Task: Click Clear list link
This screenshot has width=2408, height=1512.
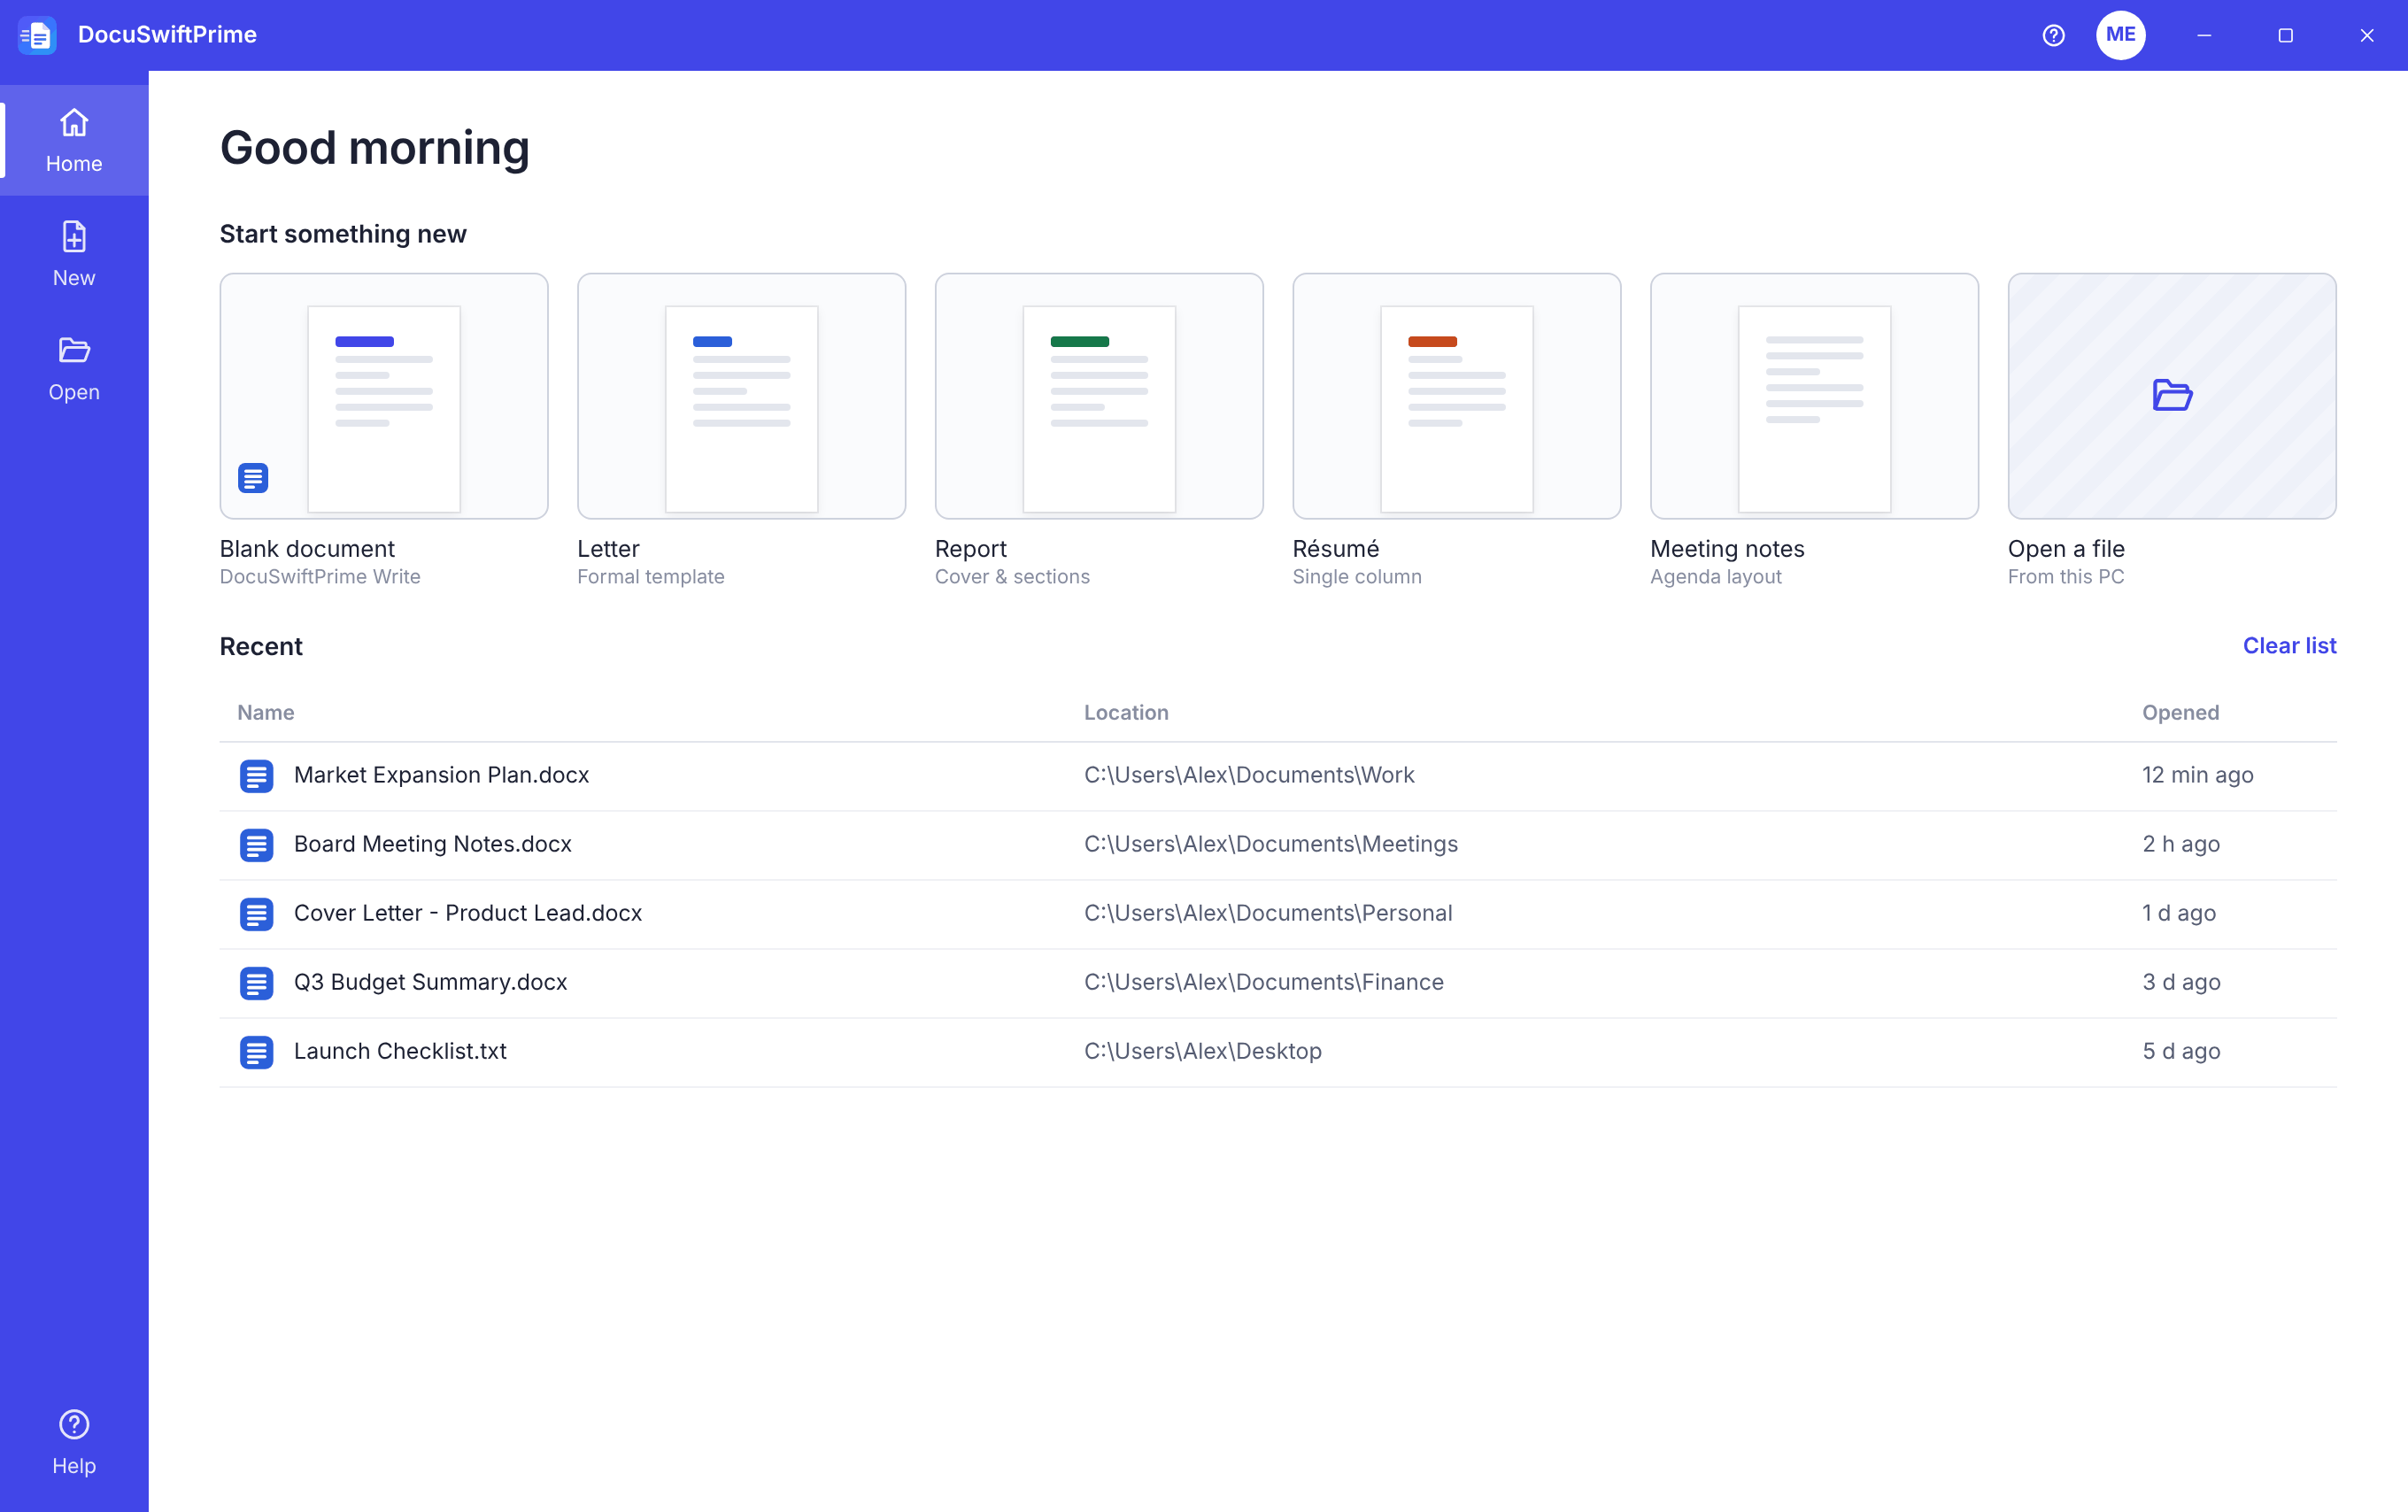Action: [x=2289, y=646]
